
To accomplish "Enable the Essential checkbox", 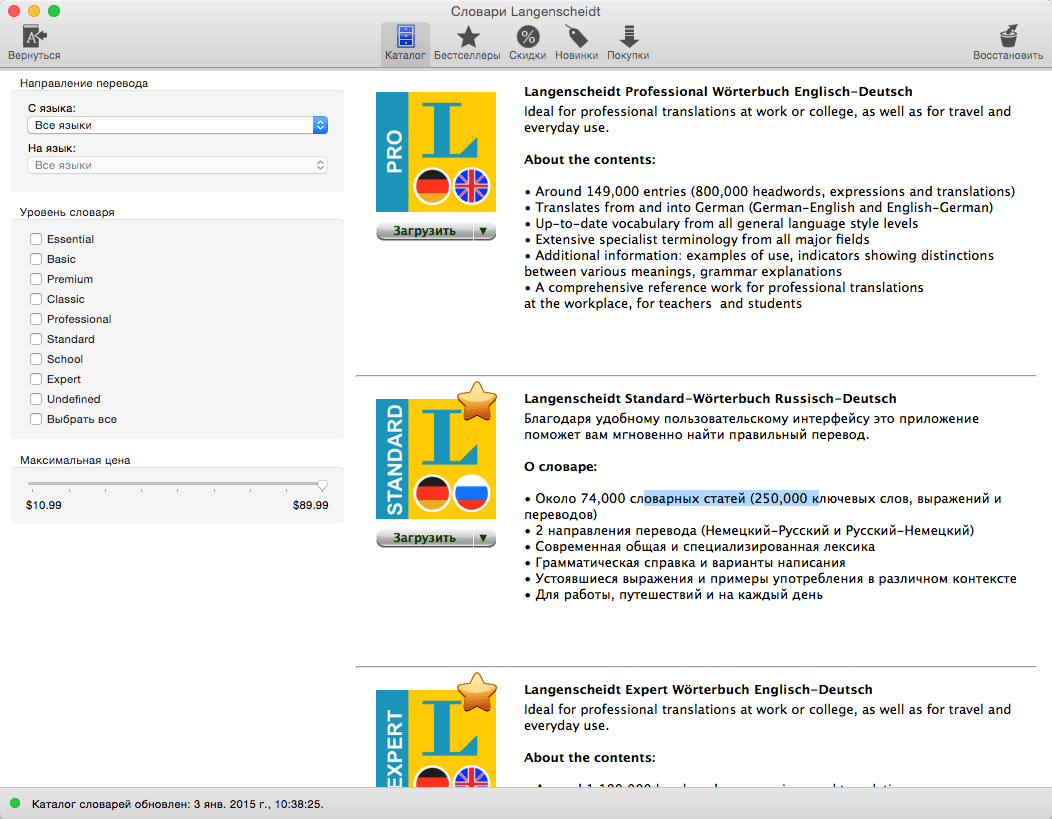I will pos(36,239).
